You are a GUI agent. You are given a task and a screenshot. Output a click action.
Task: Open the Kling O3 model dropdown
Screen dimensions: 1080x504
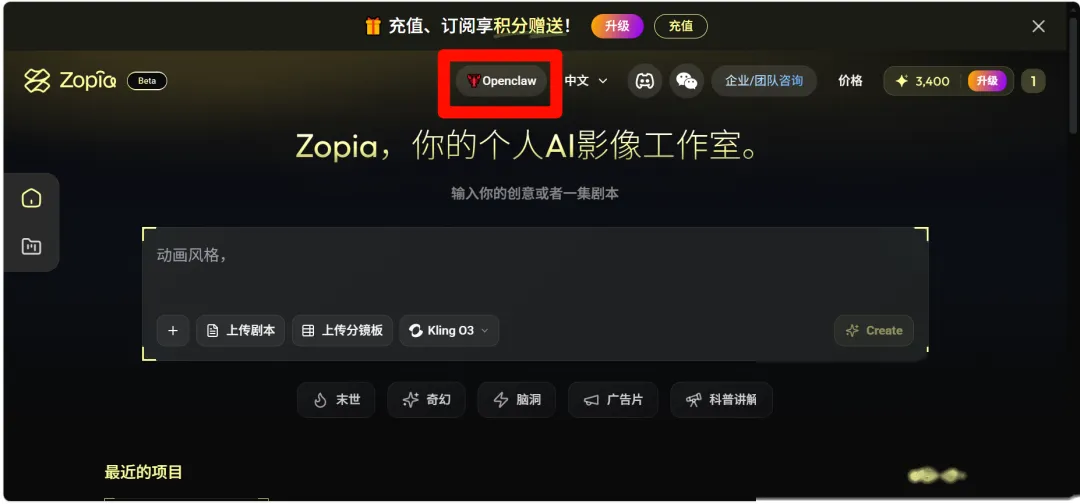[x=449, y=330]
